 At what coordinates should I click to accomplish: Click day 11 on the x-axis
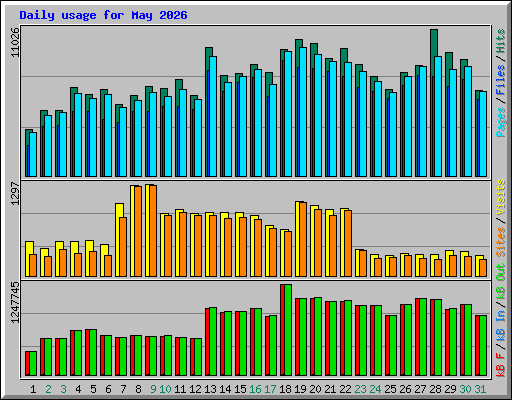point(180,389)
